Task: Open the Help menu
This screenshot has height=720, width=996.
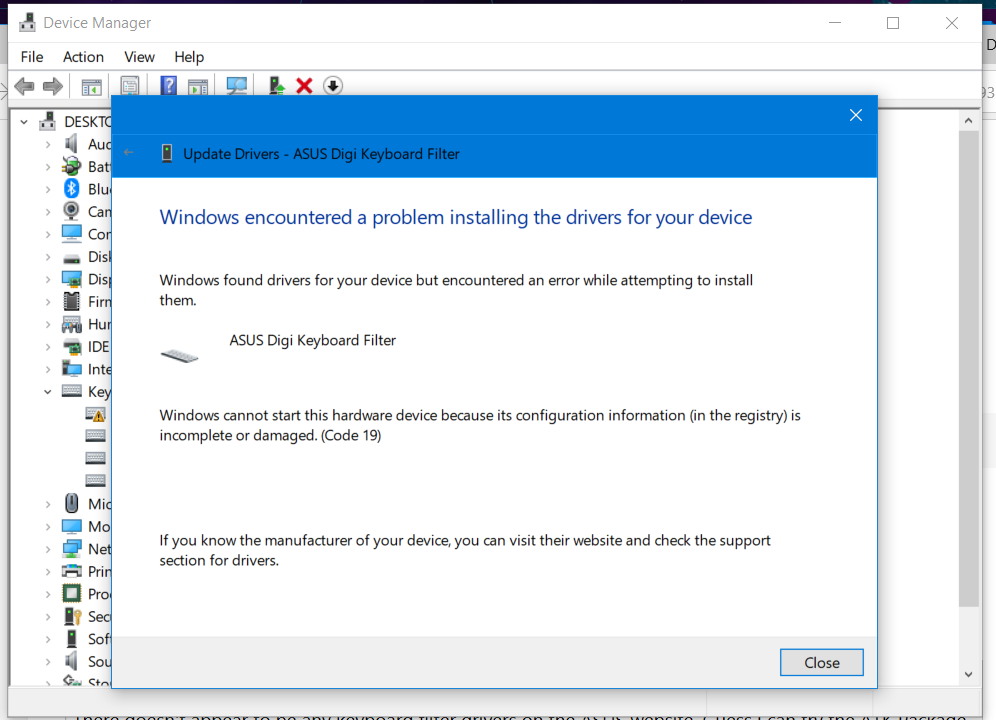Action: click(x=189, y=57)
